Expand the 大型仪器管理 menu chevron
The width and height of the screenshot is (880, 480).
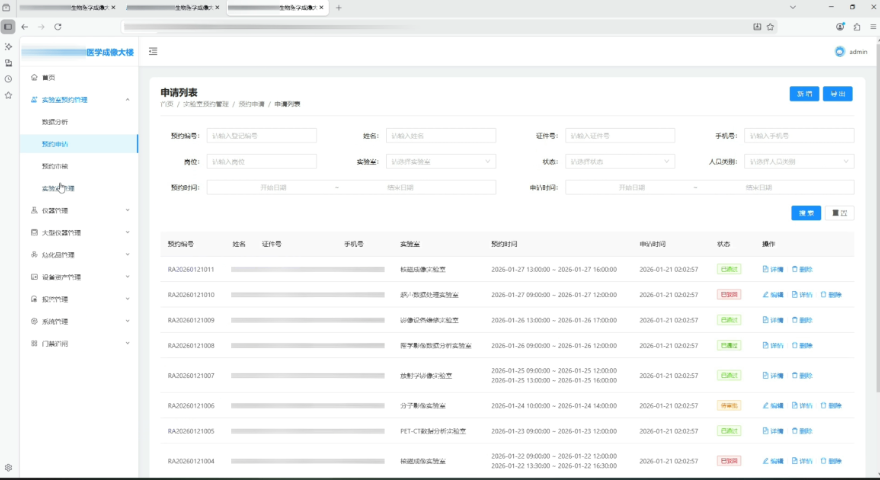[127, 232]
